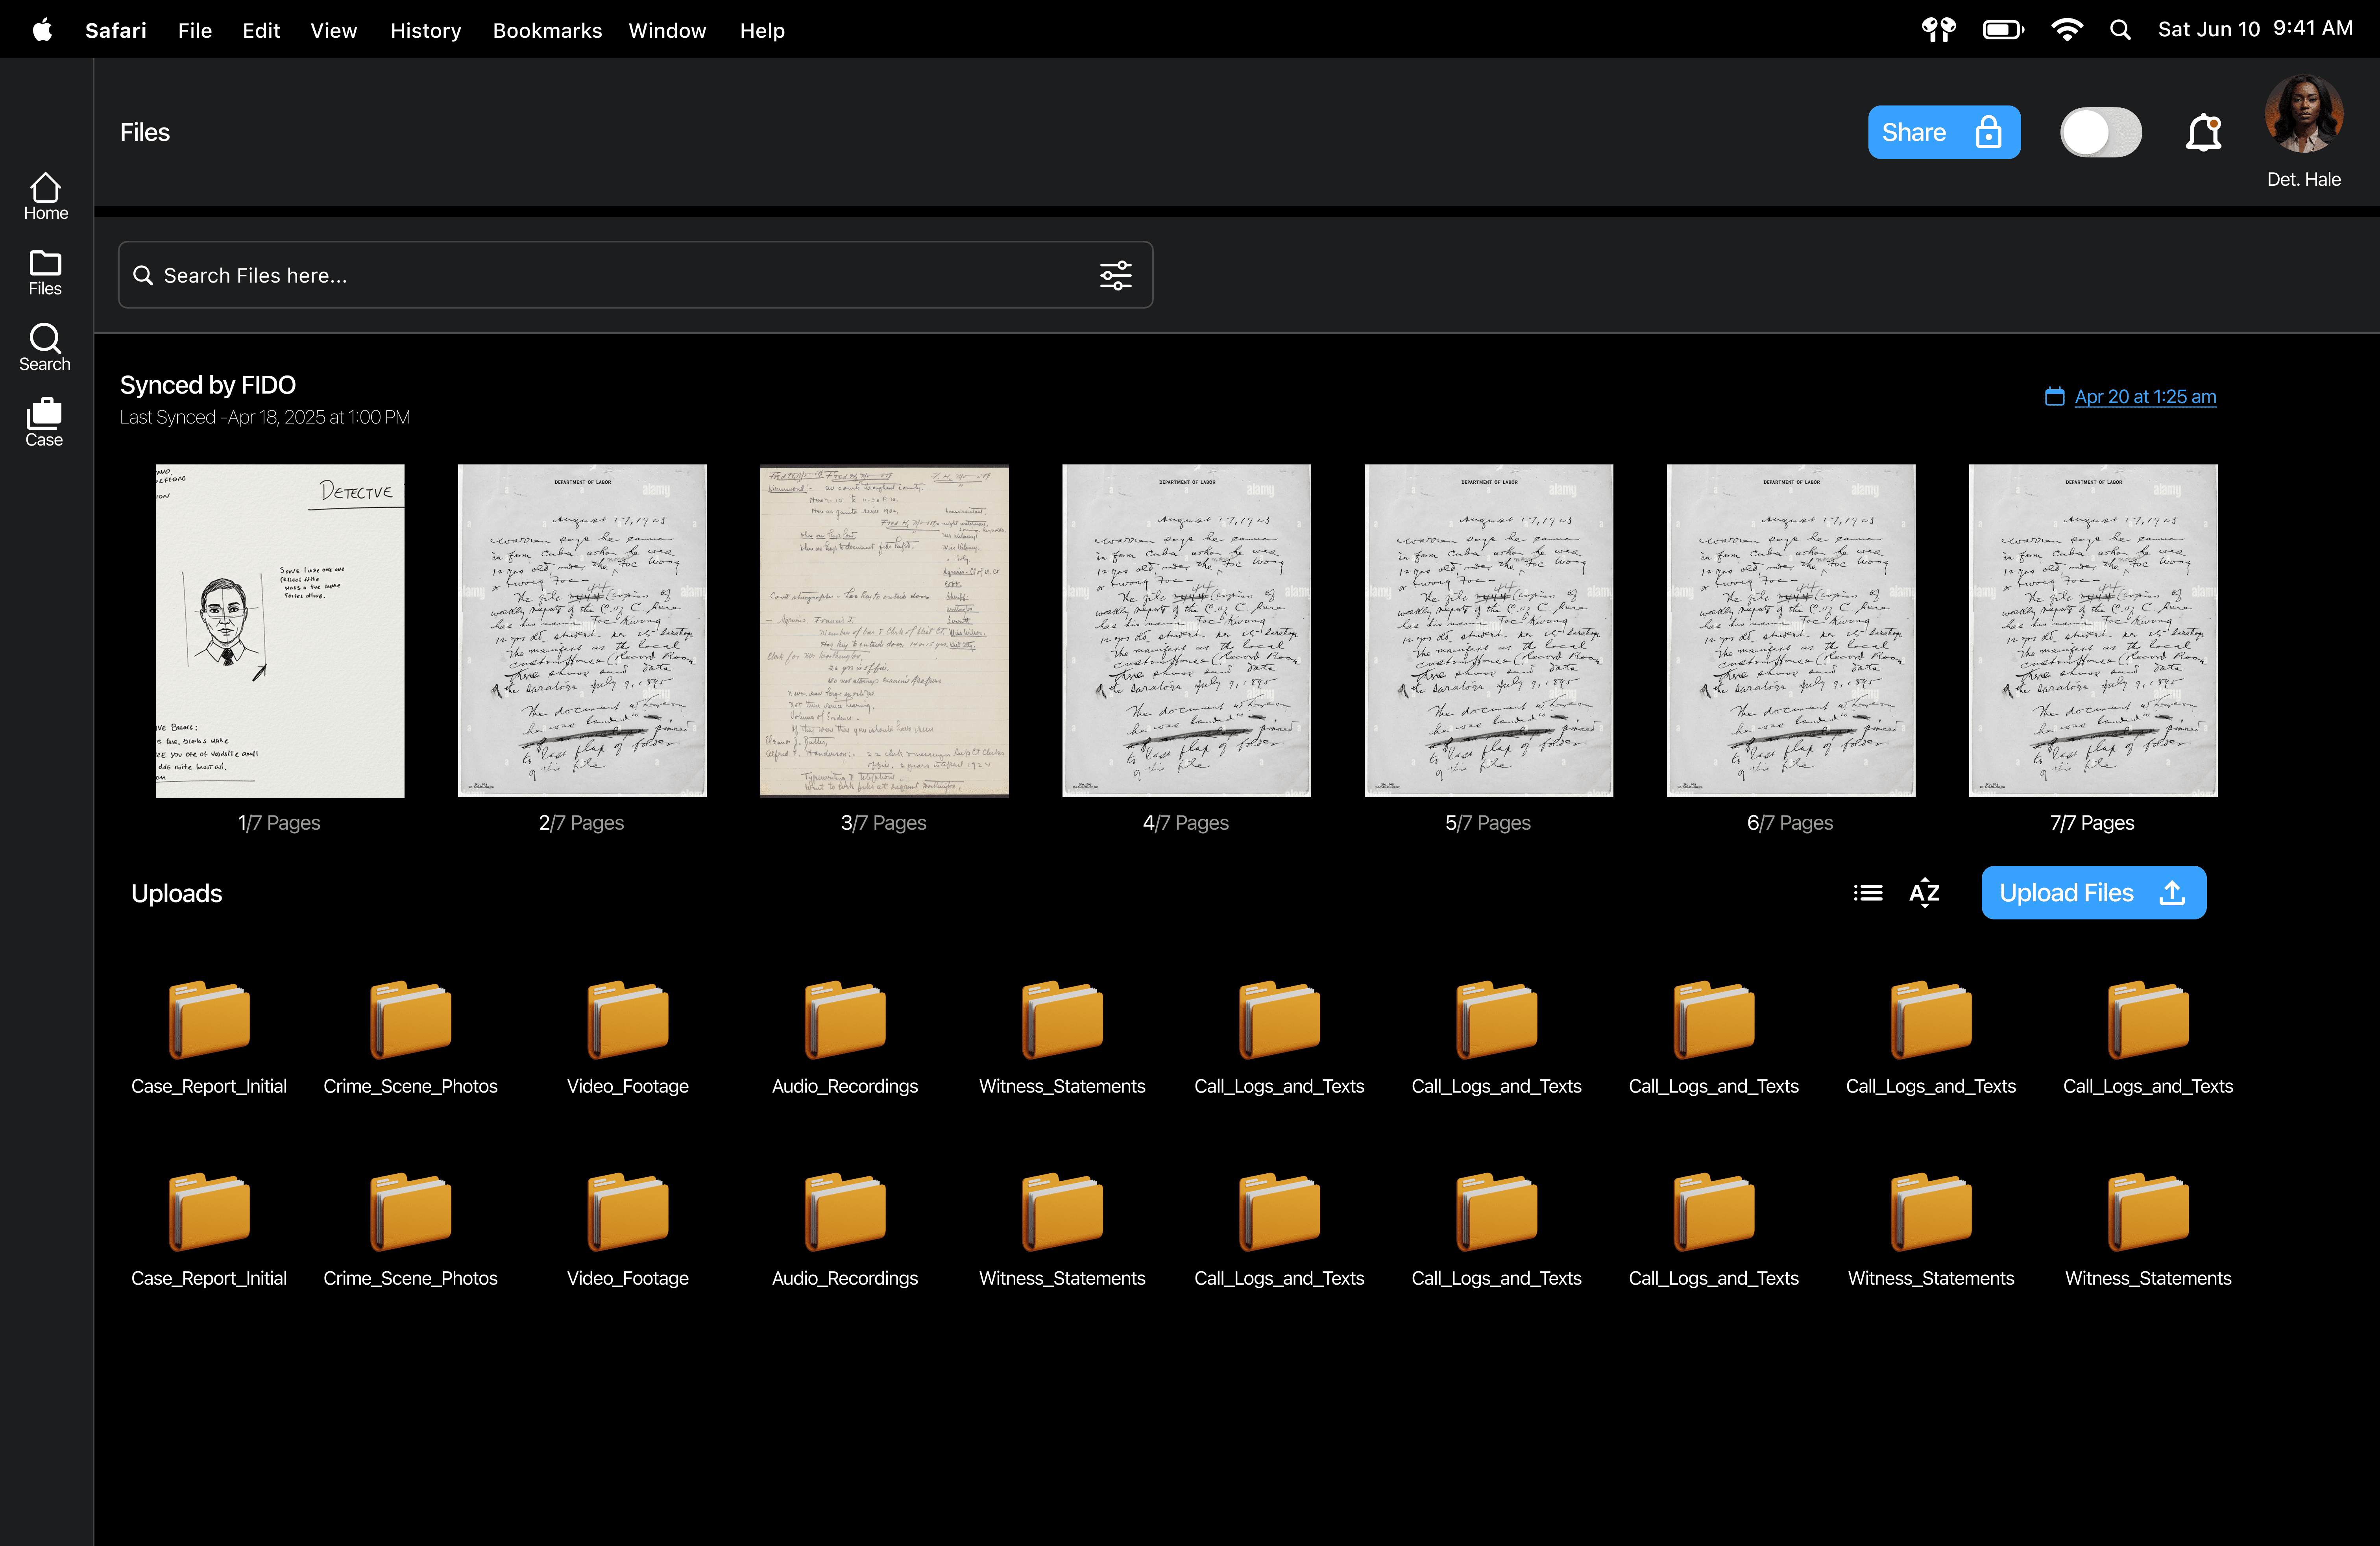Open top-row Video_Footage folder
This screenshot has width=2380, height=1546.
628,1038
